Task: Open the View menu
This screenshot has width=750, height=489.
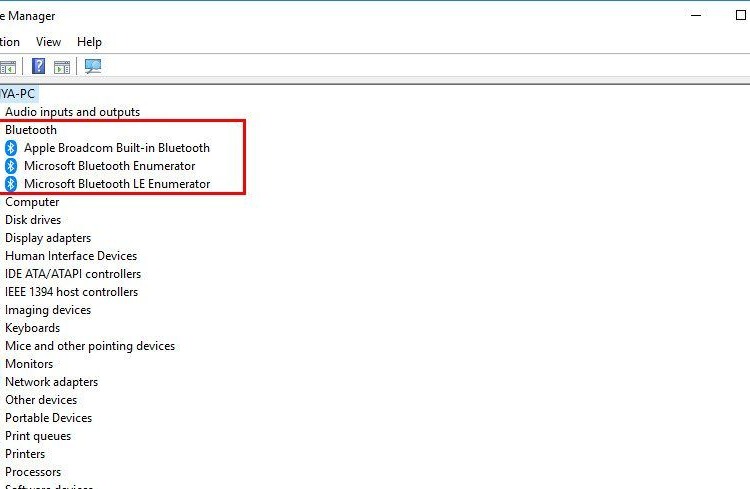Action: click(48, 42)
